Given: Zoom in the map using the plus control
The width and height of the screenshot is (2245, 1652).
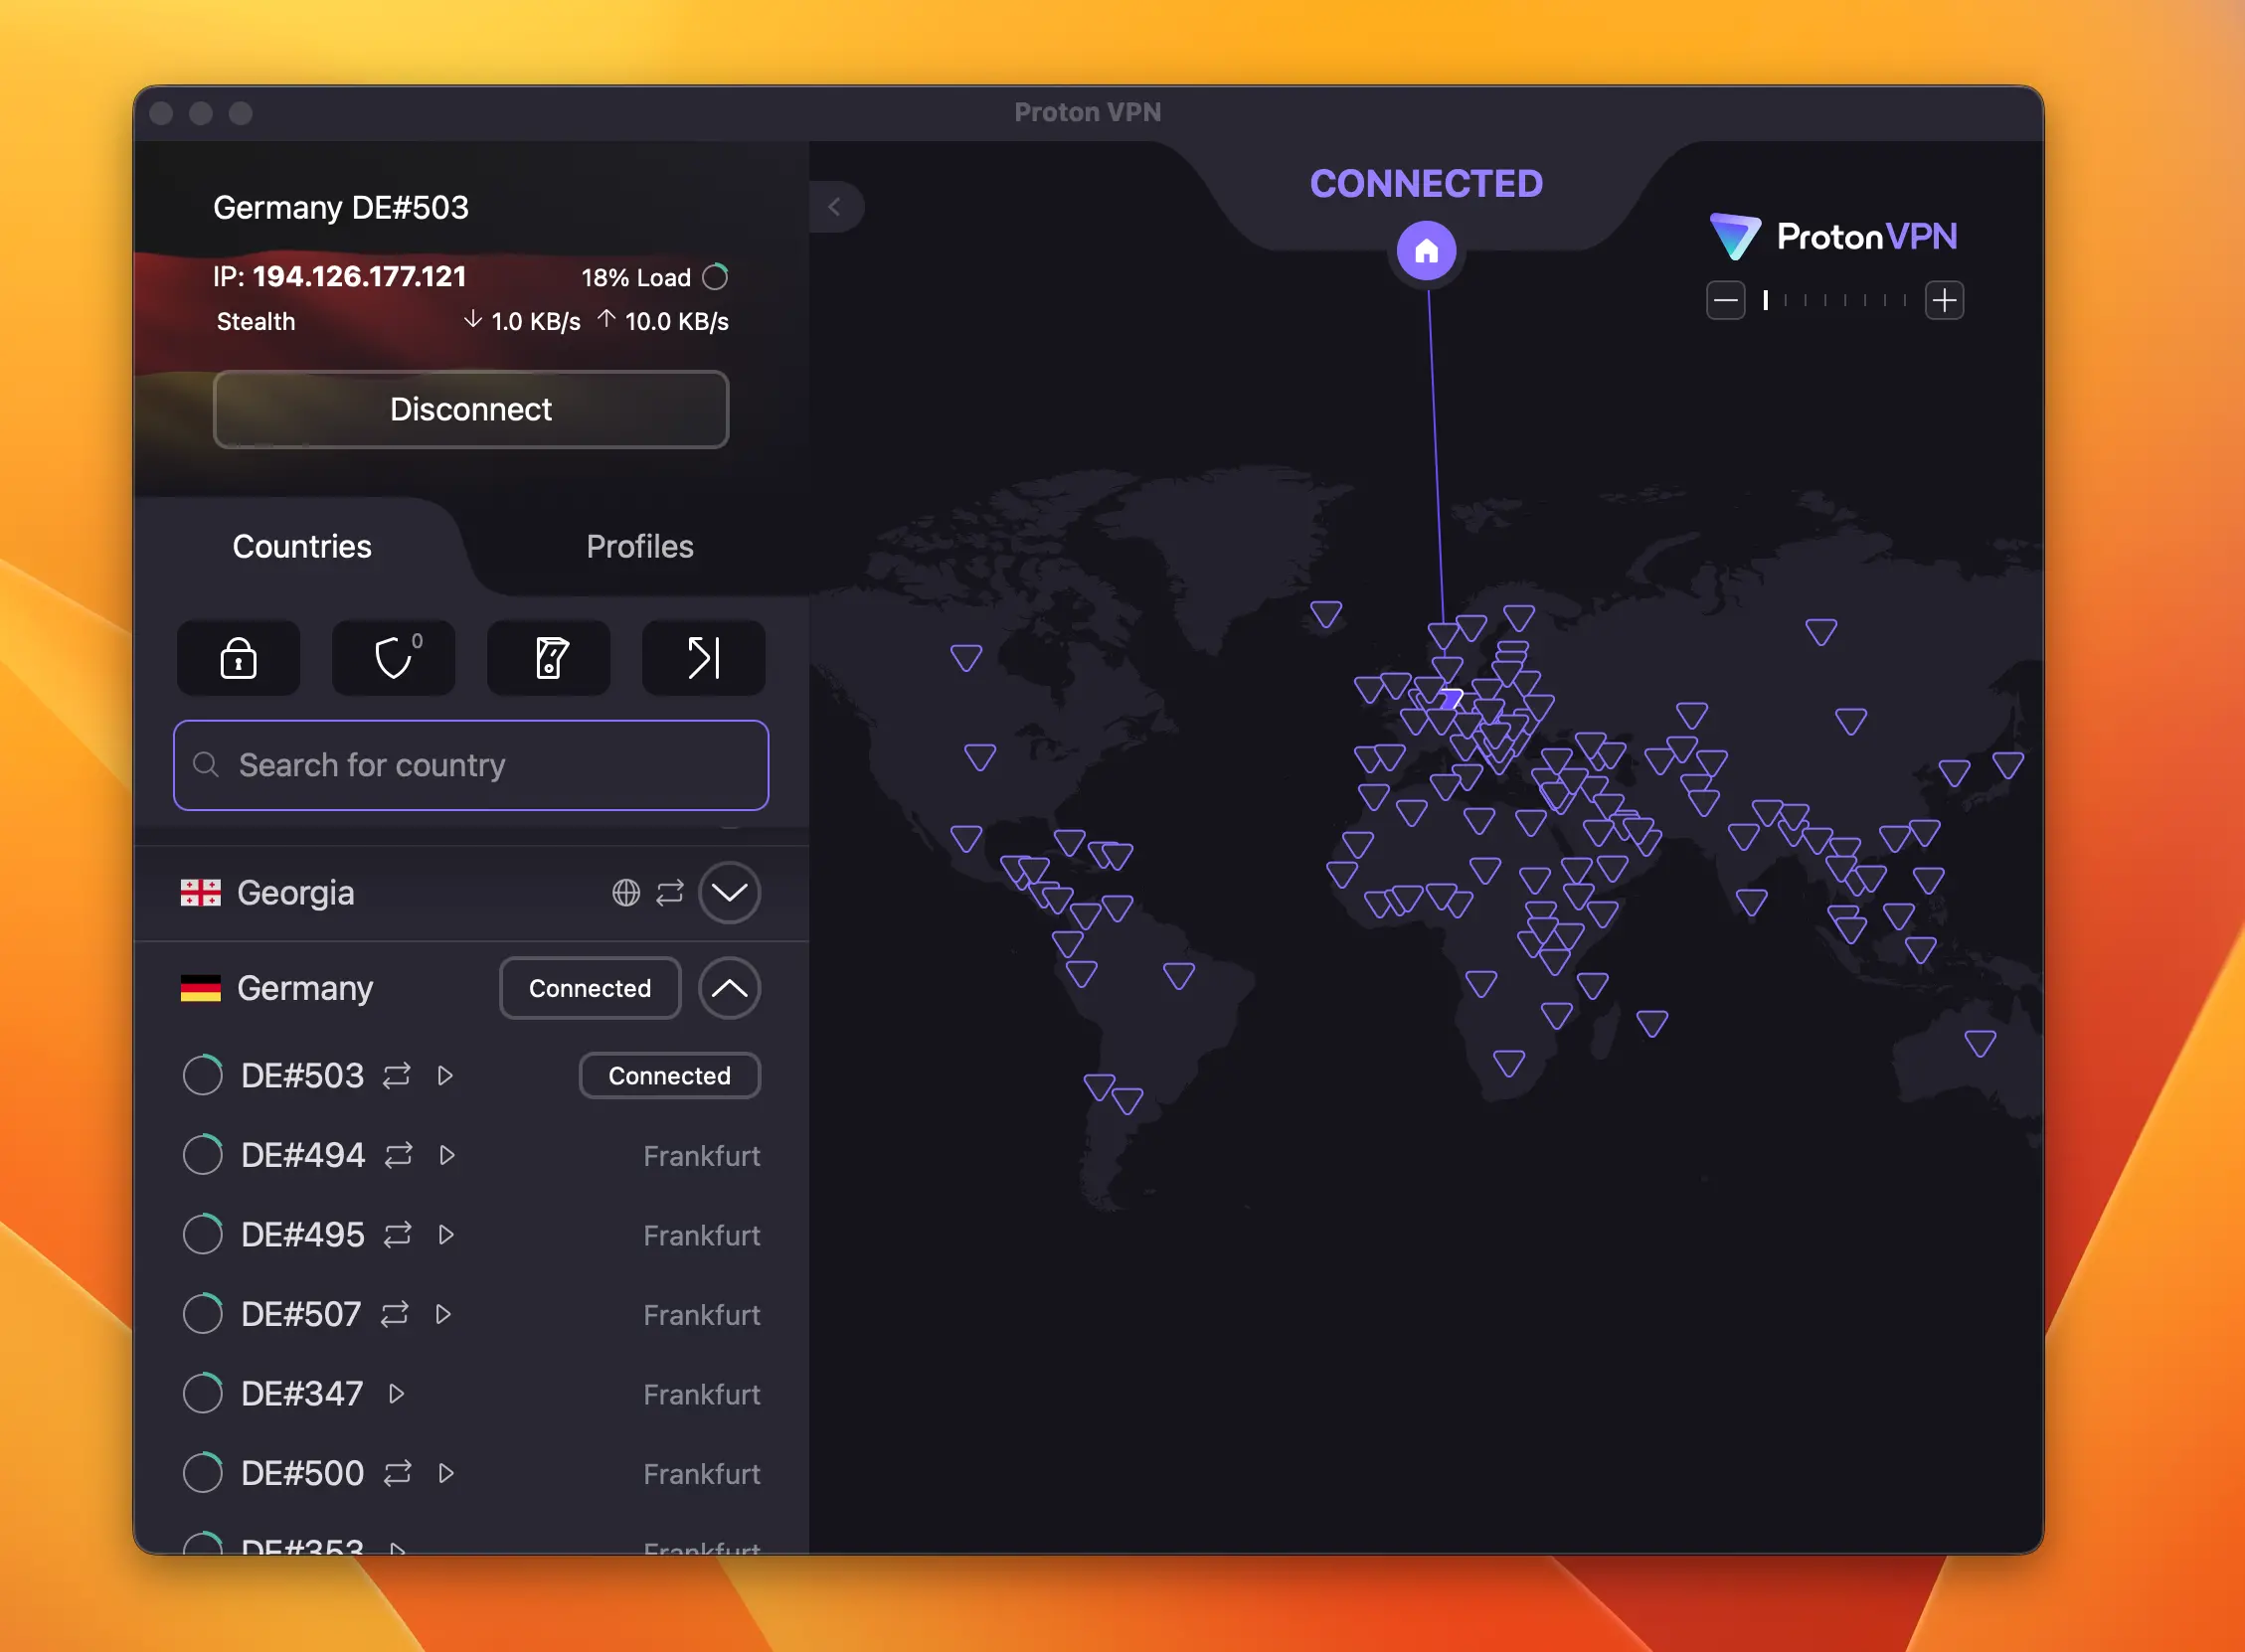Looking at the screenshot, I should coord(1944,300).
